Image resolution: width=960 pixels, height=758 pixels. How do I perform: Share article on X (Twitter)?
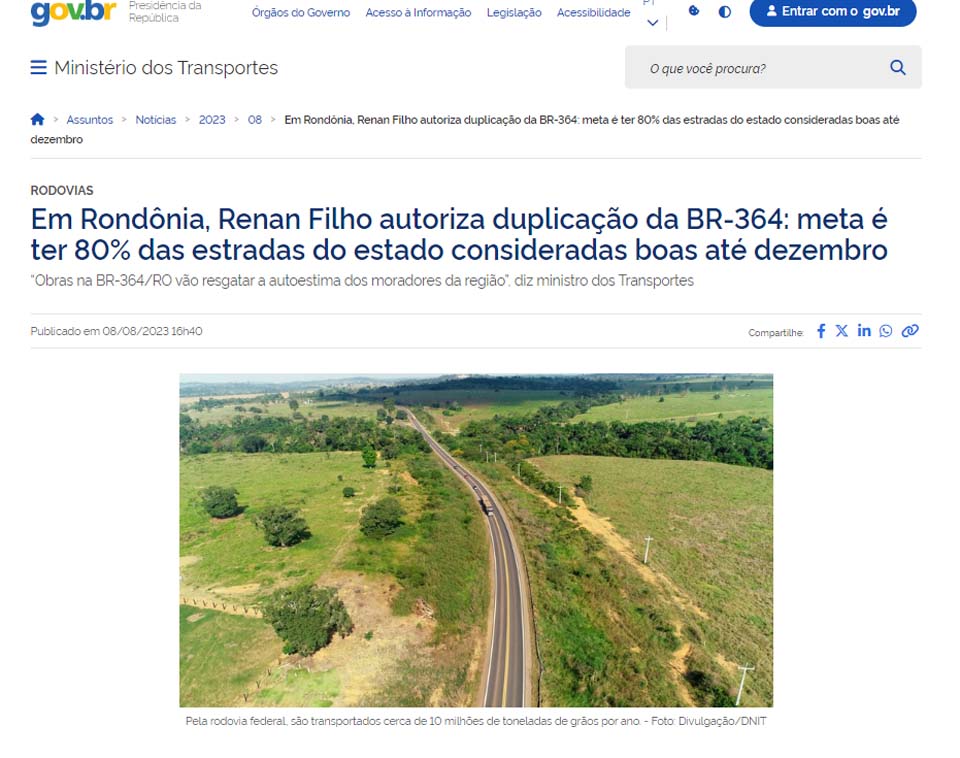pos(842,331)
